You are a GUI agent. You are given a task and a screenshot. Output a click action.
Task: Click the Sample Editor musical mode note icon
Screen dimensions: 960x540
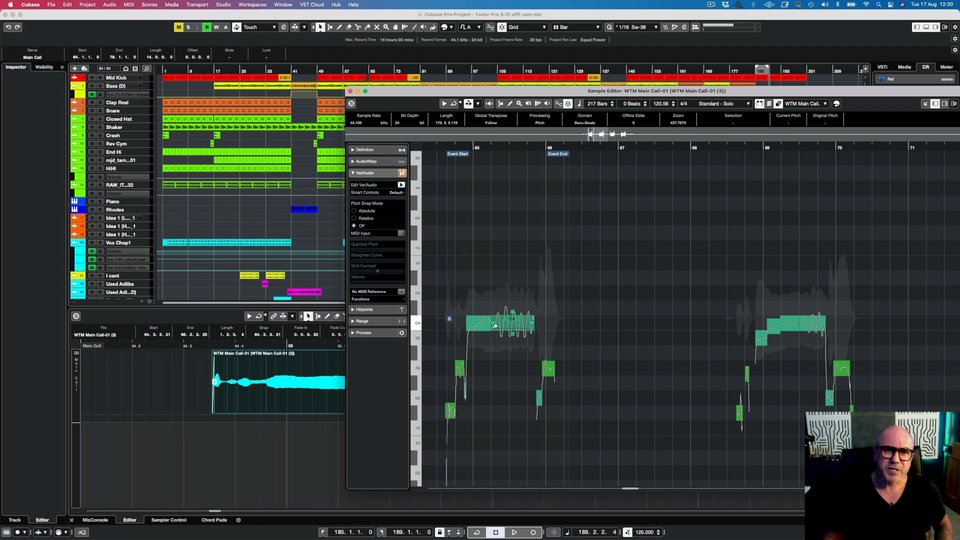pyautogui.click(x=579, y=103)
